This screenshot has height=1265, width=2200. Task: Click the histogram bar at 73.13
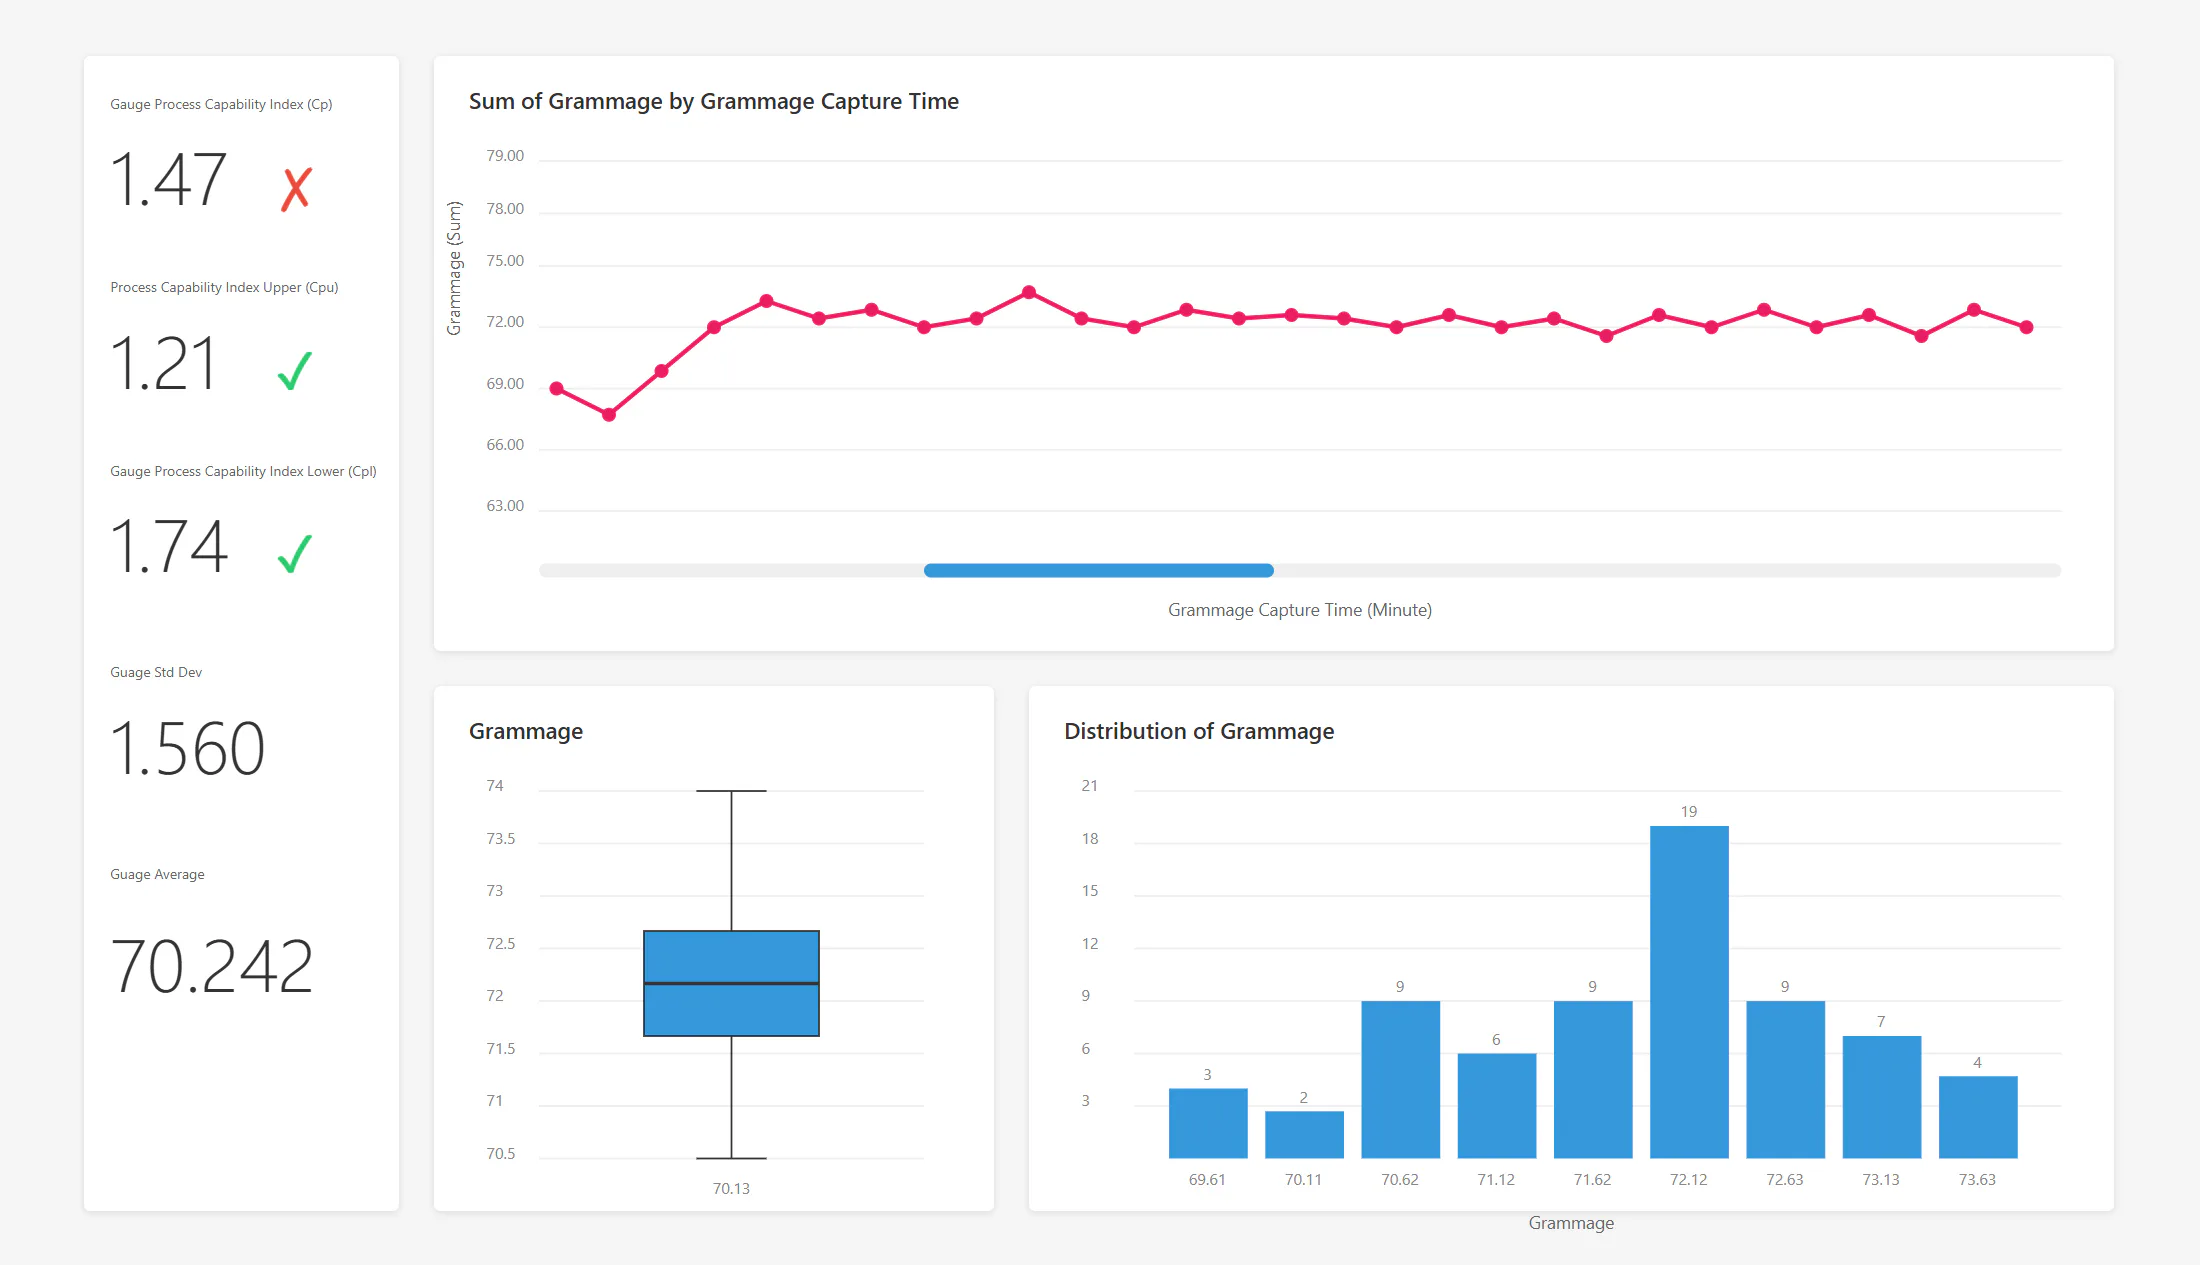[1882, 1097]
